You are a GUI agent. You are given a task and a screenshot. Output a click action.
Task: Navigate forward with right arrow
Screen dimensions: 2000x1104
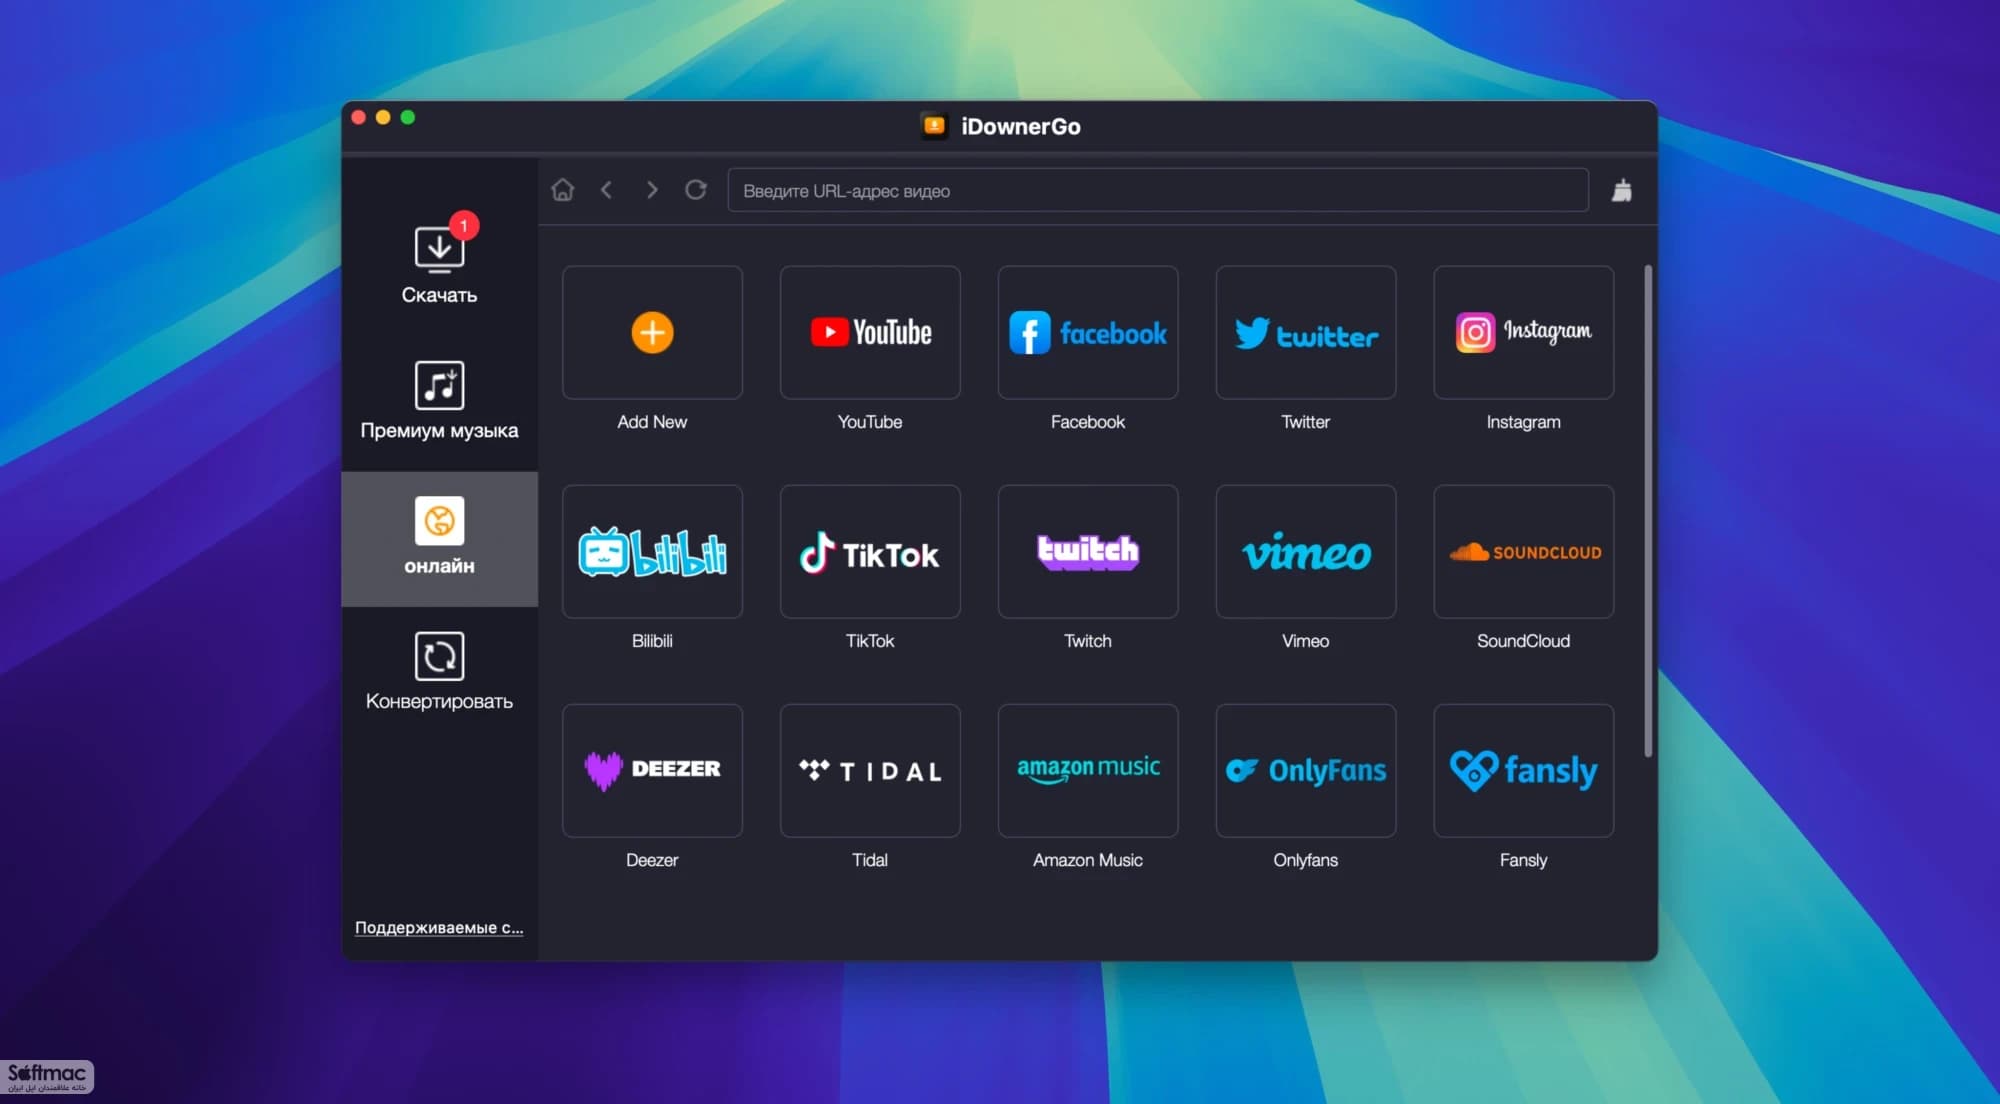pyautogui.click(x=652, y=190)
